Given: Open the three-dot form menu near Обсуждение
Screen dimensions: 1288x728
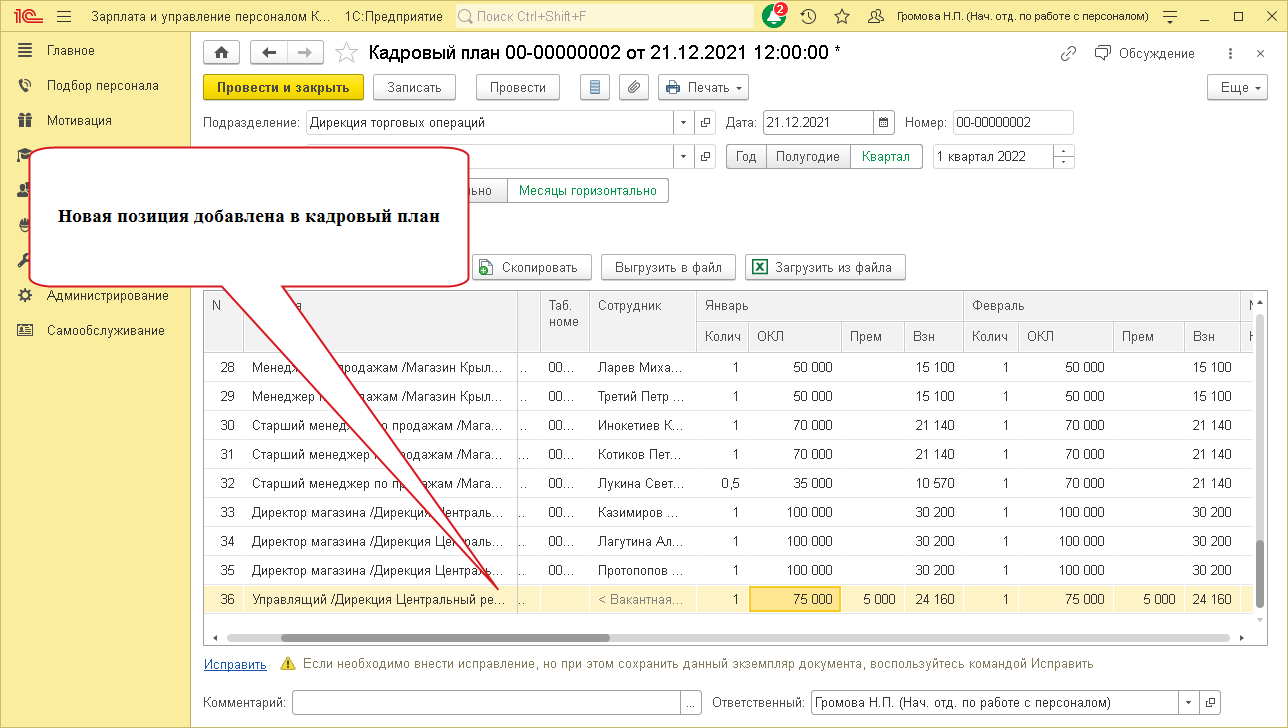Looking at the screenshot, I should click(x=1232, y=53).
